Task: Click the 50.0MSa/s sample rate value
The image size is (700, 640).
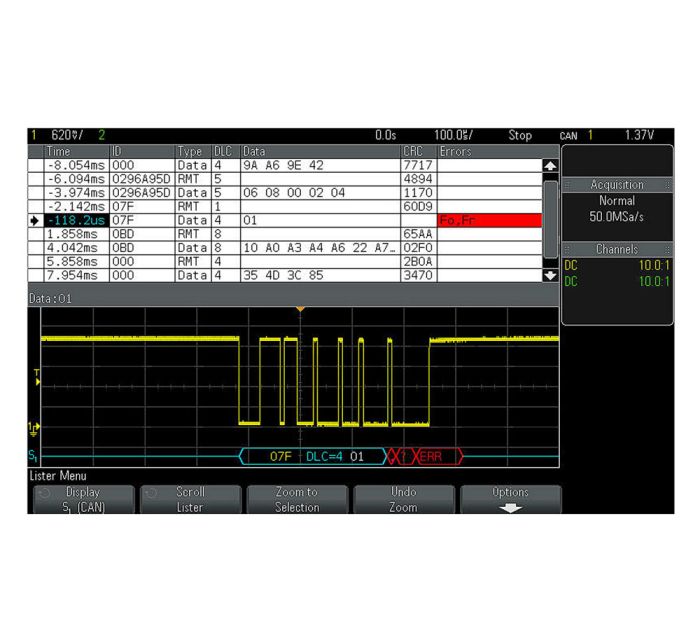Action: click(617, 217)
